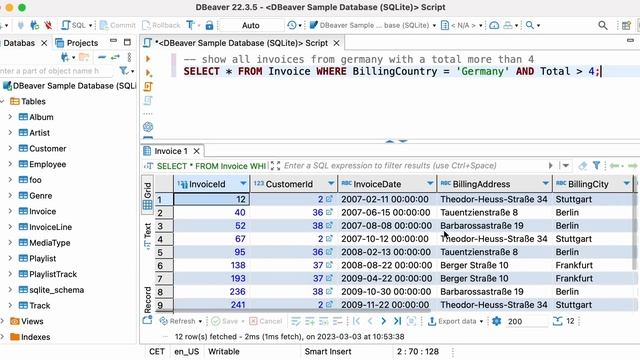Toggle link with editor in navigator
The height and width of the screenshot is (360, 640).
[116, 57]
